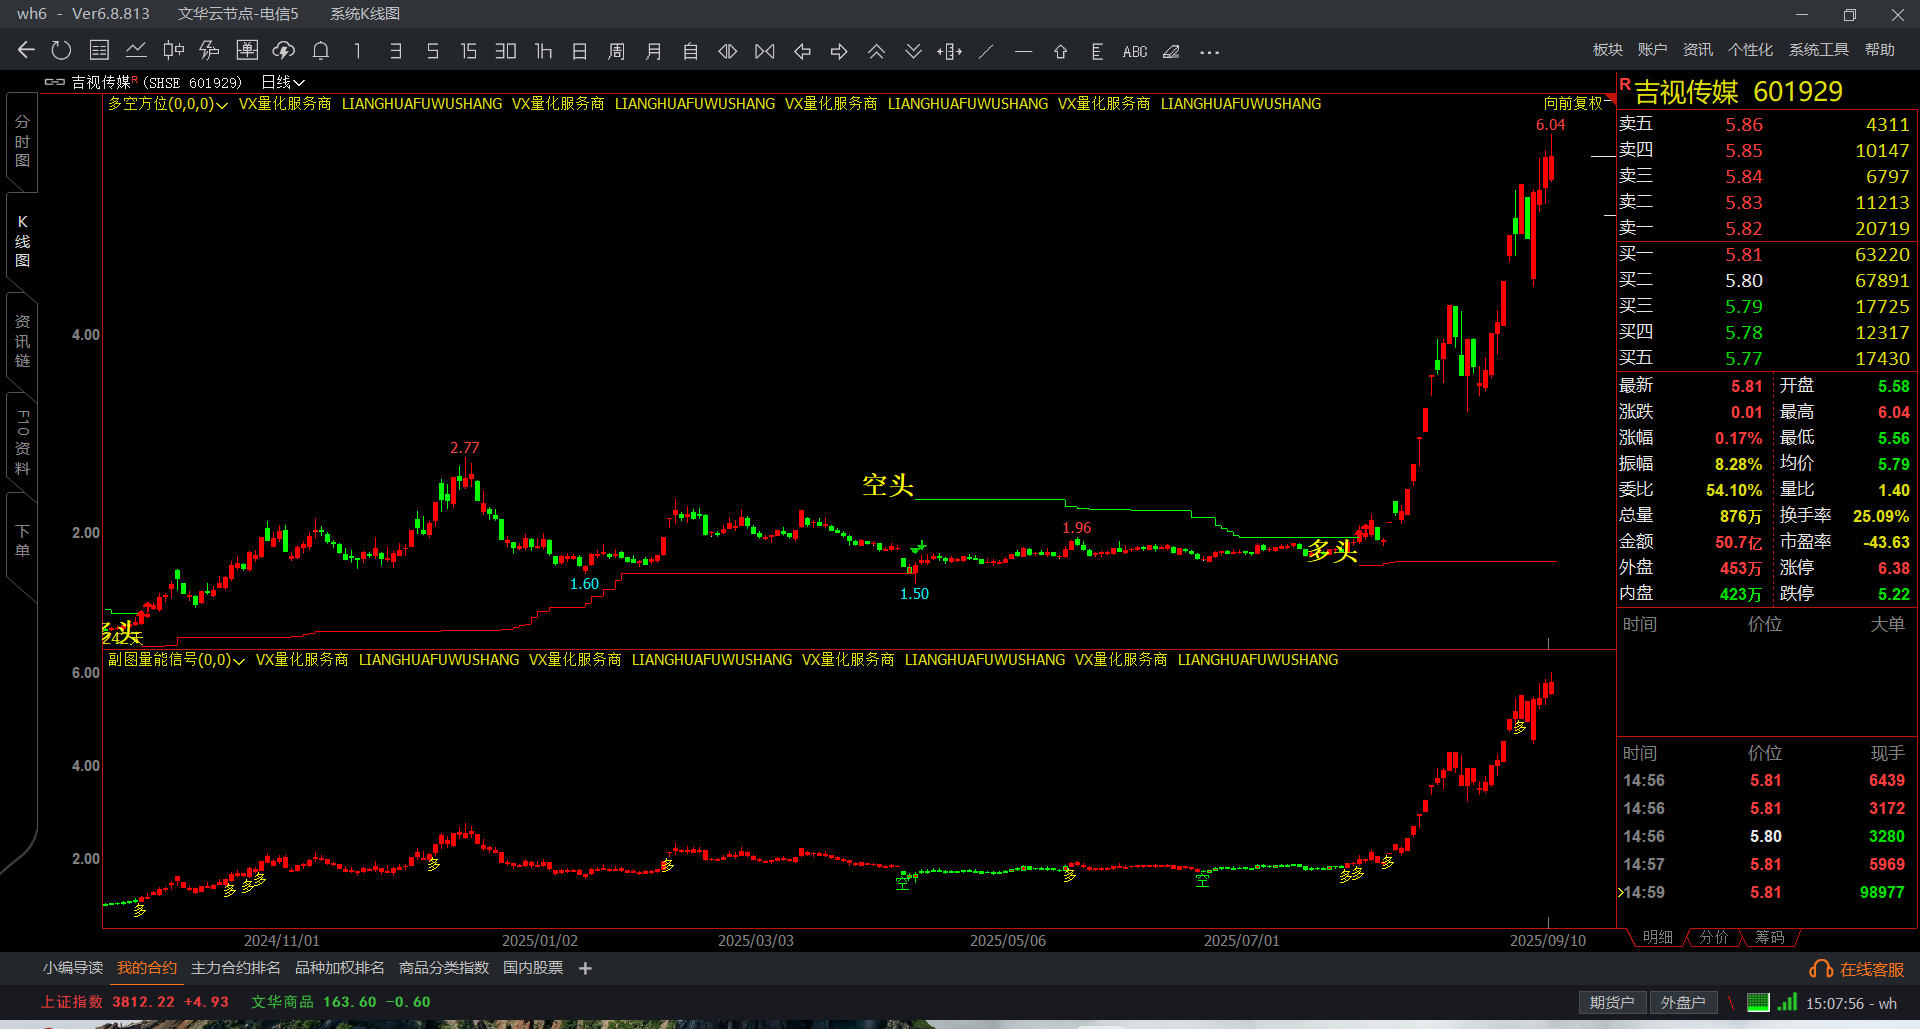Open the more tools ellipsis

[1209, 52]
